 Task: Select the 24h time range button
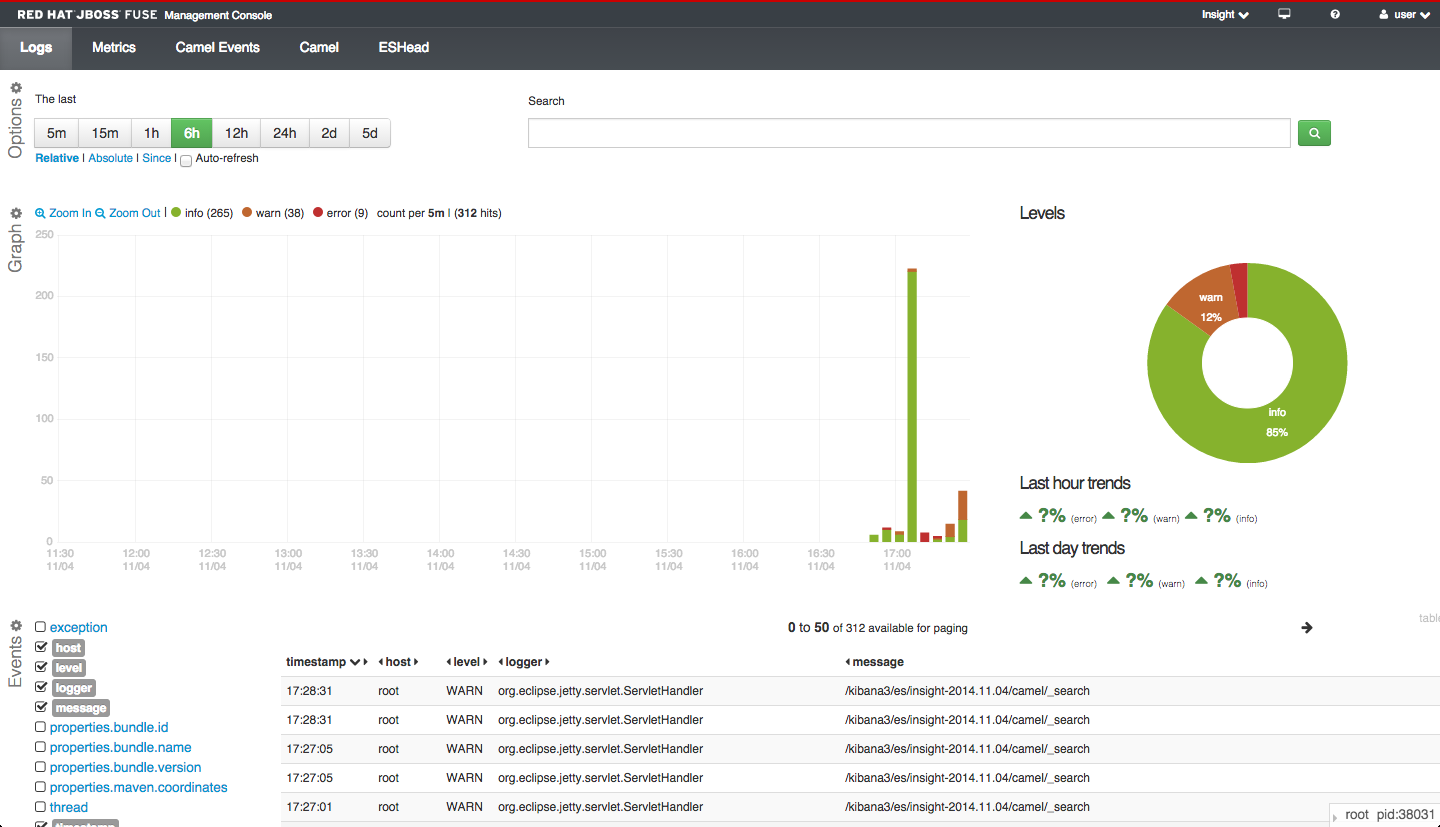[285, 133]
